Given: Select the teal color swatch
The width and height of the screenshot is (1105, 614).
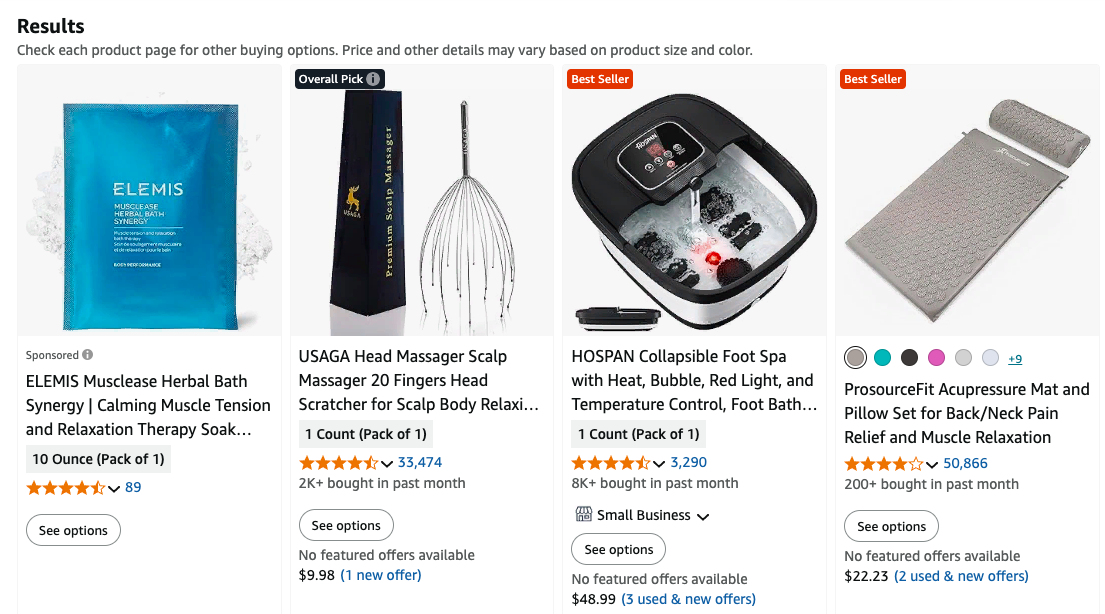Looking at the screenshot, I should point(882,358).
